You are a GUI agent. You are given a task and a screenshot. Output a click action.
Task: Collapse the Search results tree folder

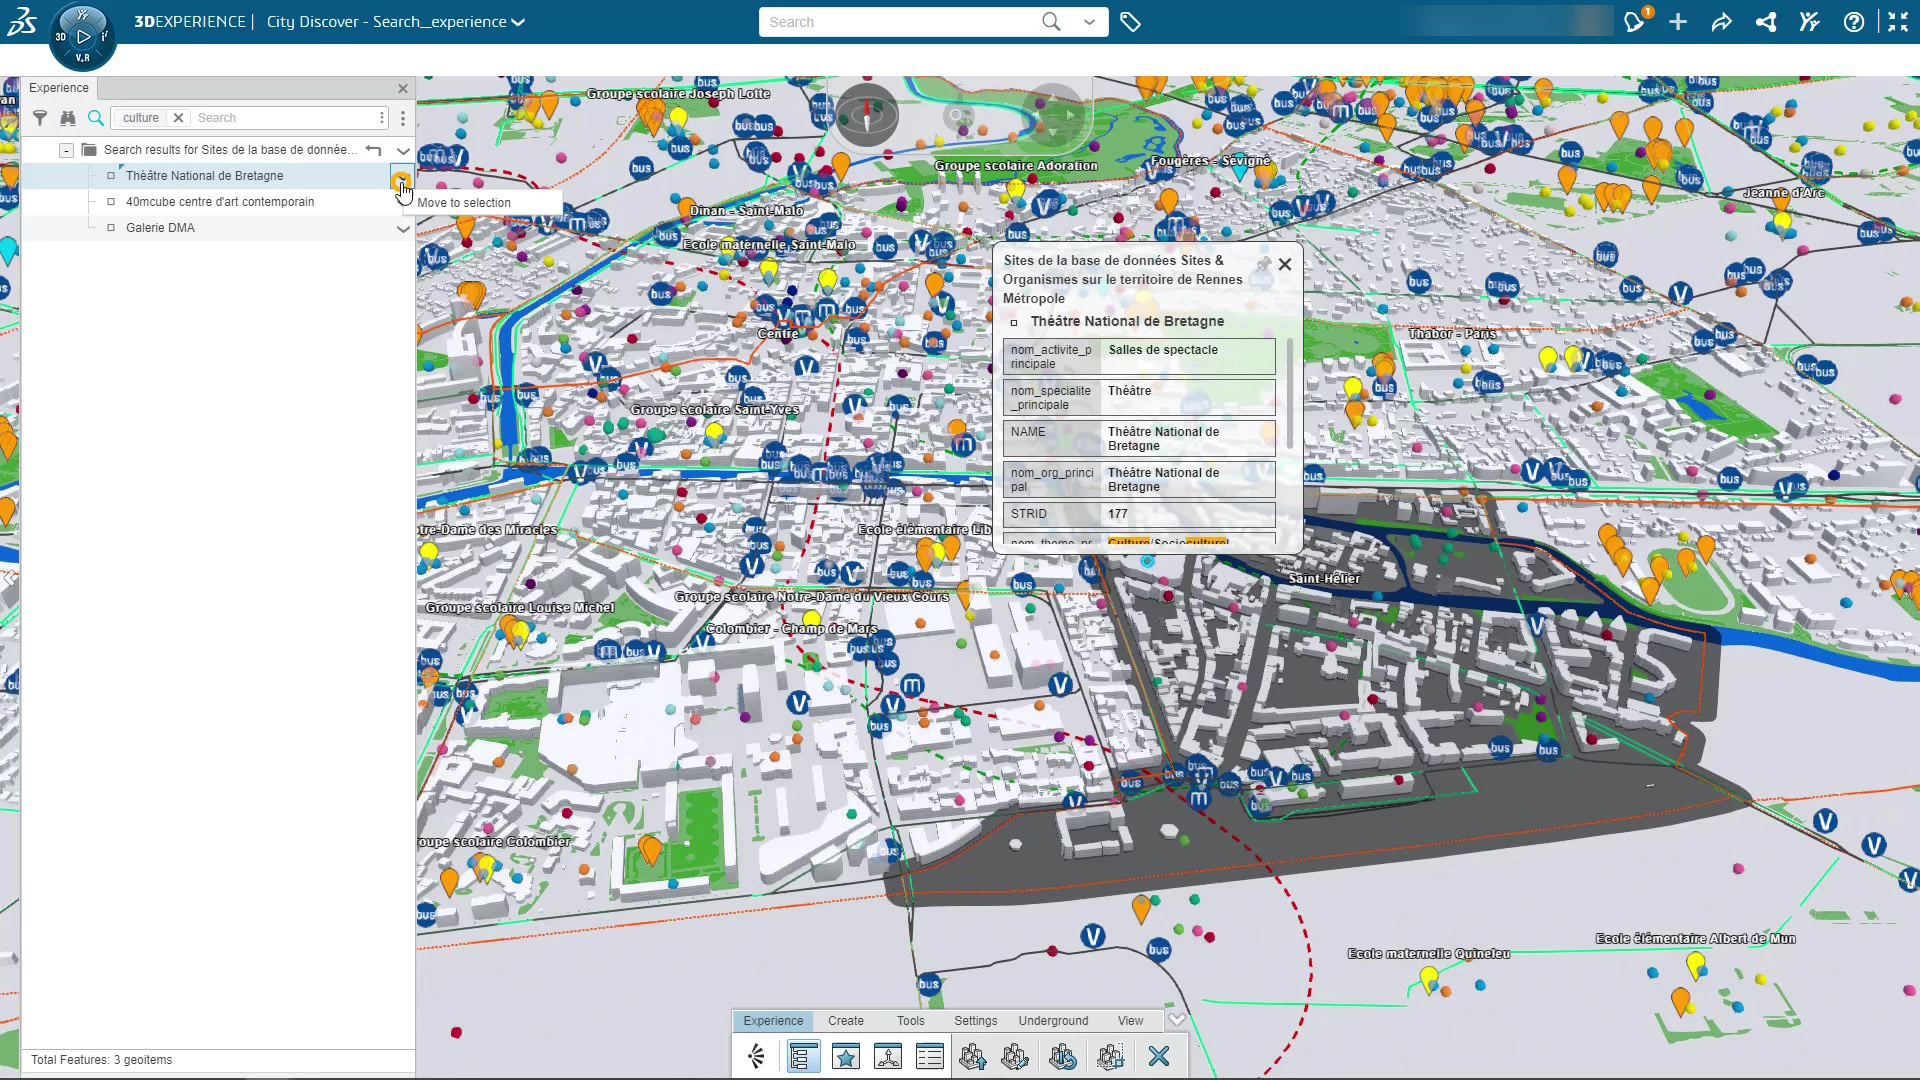pyautogui.click(x=66, y=150)
